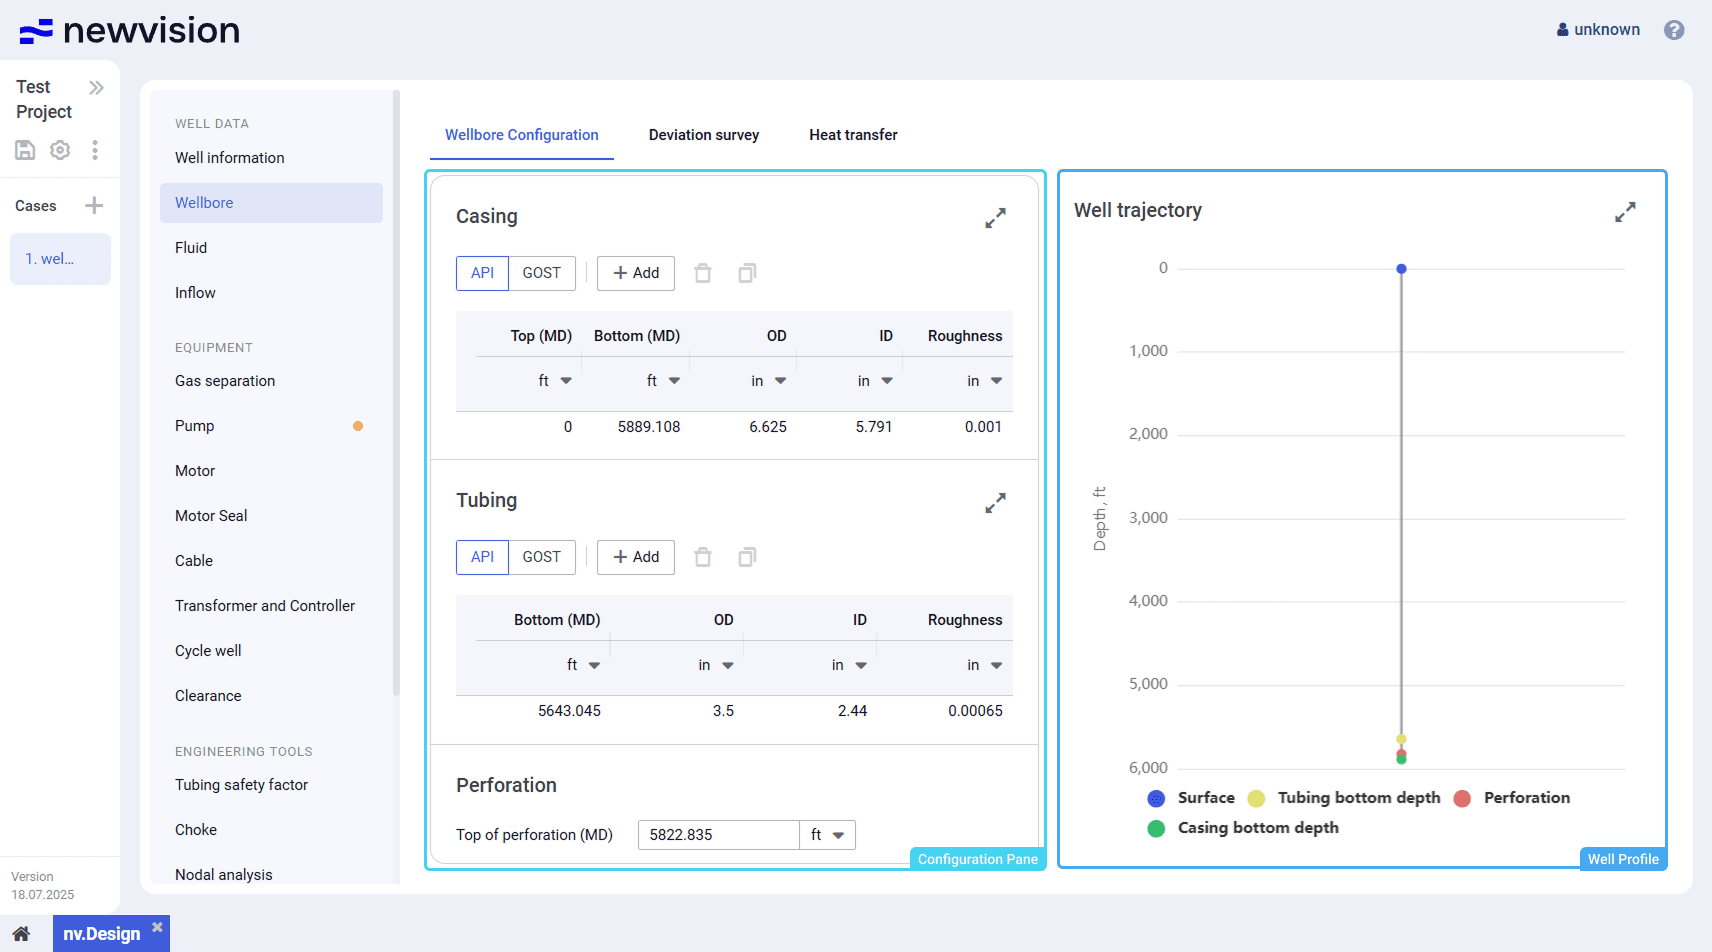Viewport: 1712px width, 952px height.
Task: Open Top of perforation unit dropdown
Action: pos(827,835)
